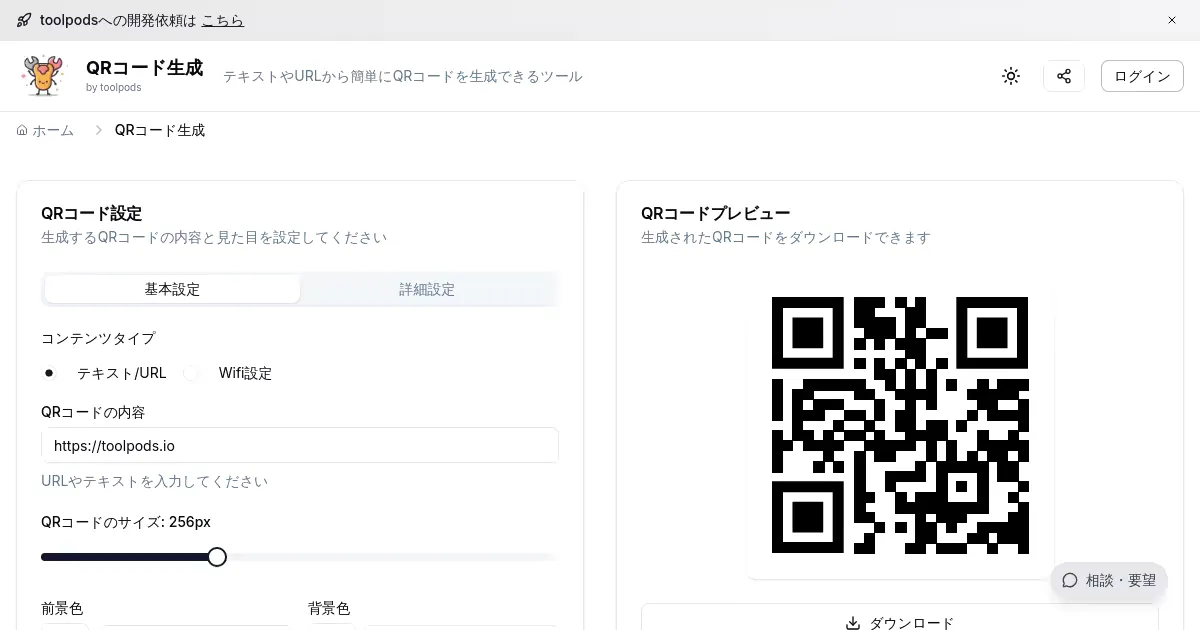This screenshot has width=1200, height=630.
Task: Click the share icon button
Action: (1064, 76)
